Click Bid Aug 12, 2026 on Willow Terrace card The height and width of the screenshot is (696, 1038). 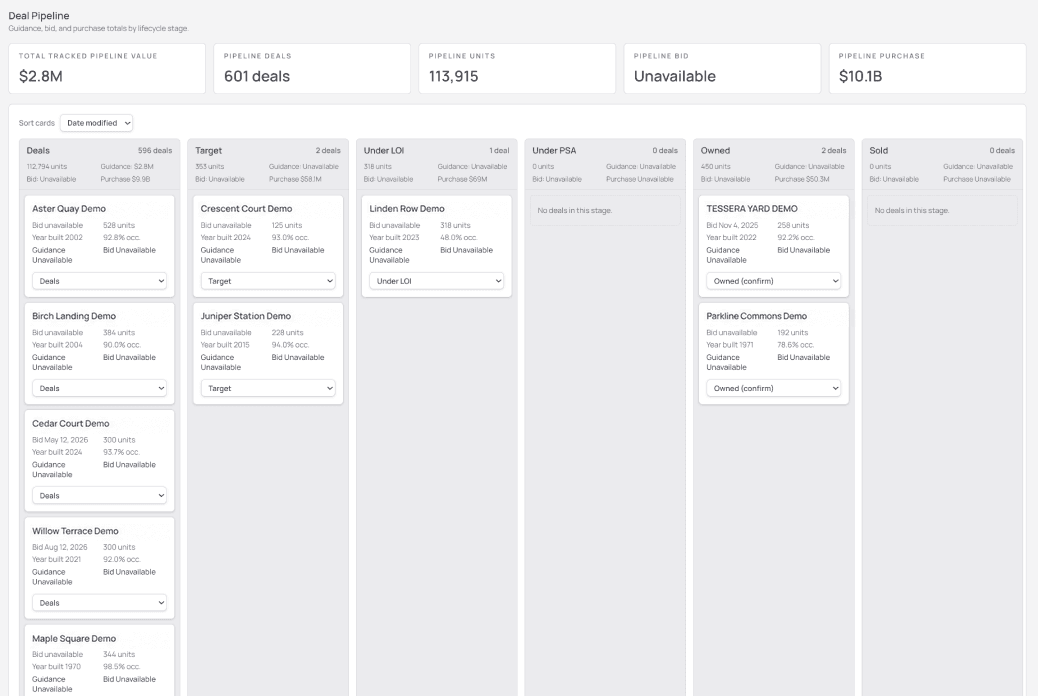[x=60, y=547]
